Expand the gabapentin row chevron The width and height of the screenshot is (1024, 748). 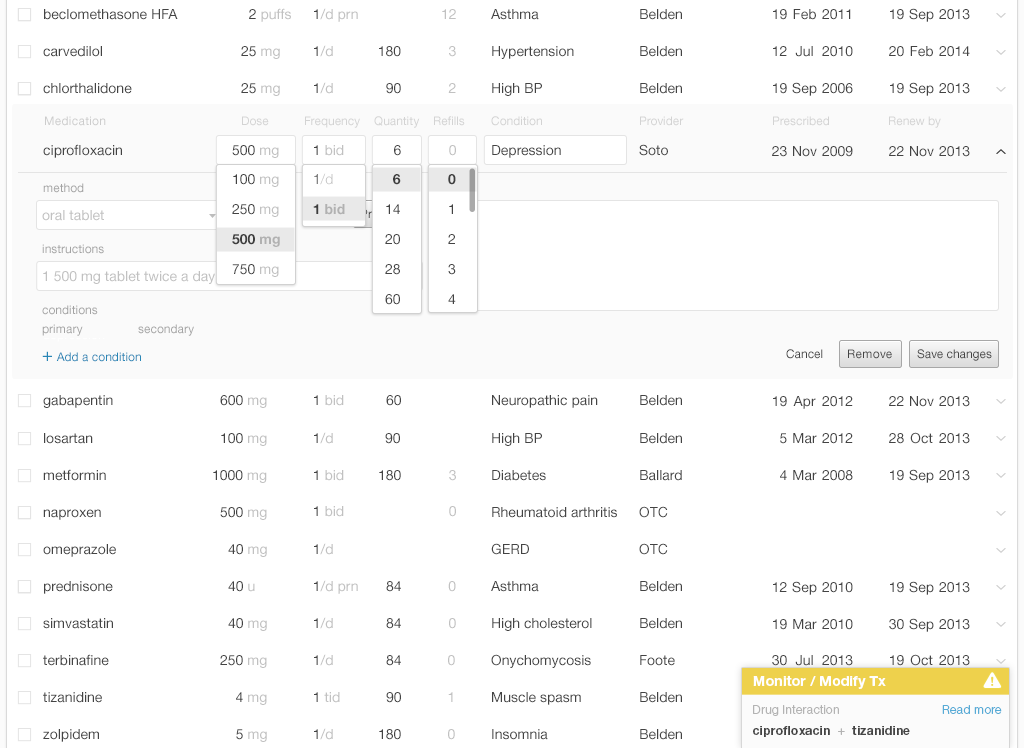pos(1001,401)
